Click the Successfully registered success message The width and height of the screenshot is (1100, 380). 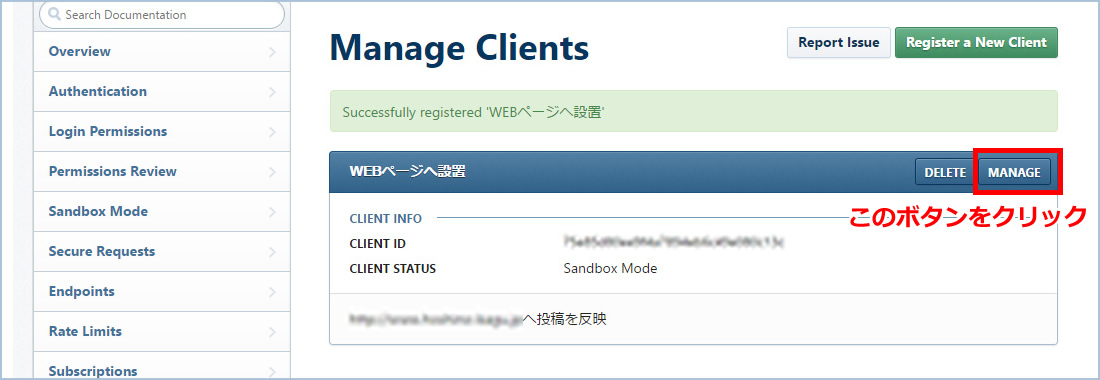[x=693, y=111]
